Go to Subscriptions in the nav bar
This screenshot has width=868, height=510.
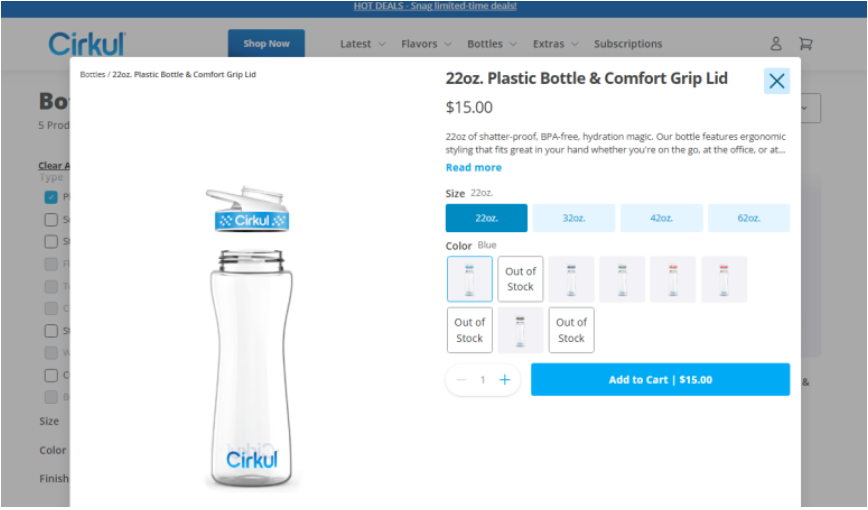click(x=628, y=44)
